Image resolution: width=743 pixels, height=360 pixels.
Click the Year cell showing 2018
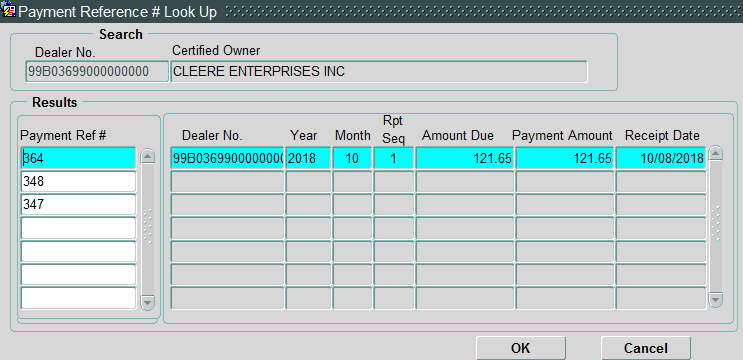[x=308, y=158]
